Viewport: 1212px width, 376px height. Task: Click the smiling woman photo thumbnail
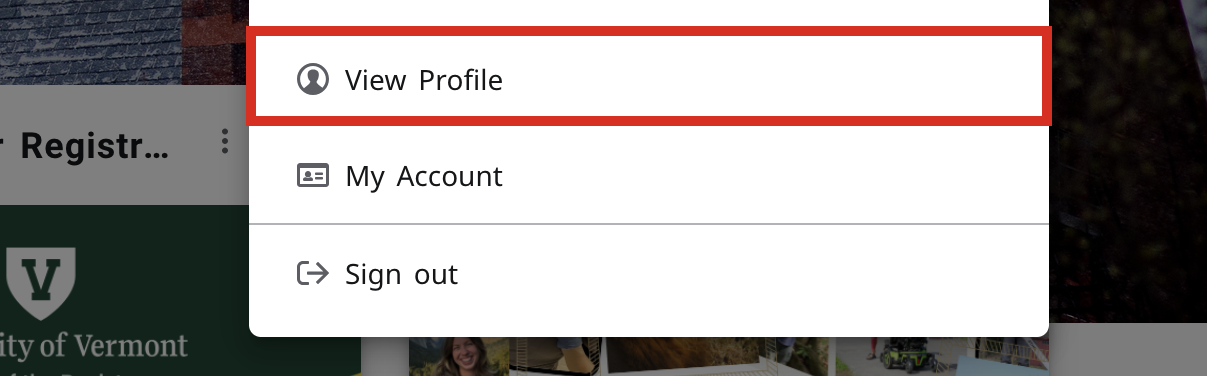pos(458,356)
